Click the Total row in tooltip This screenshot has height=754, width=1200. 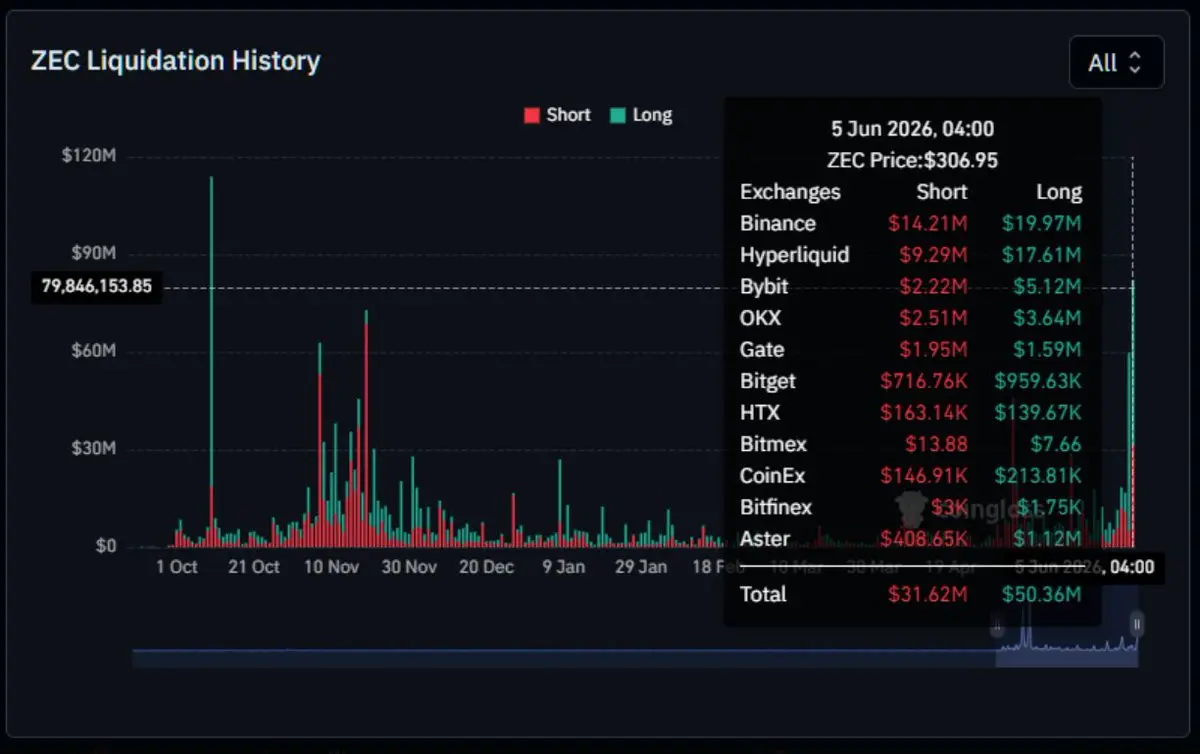[911, 594]
